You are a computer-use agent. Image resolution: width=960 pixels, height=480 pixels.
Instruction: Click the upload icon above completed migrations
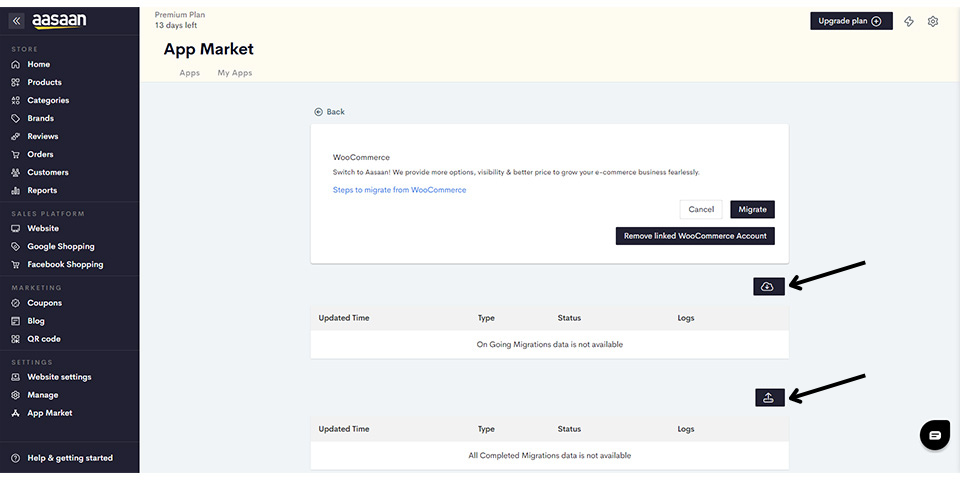[770, 398]
